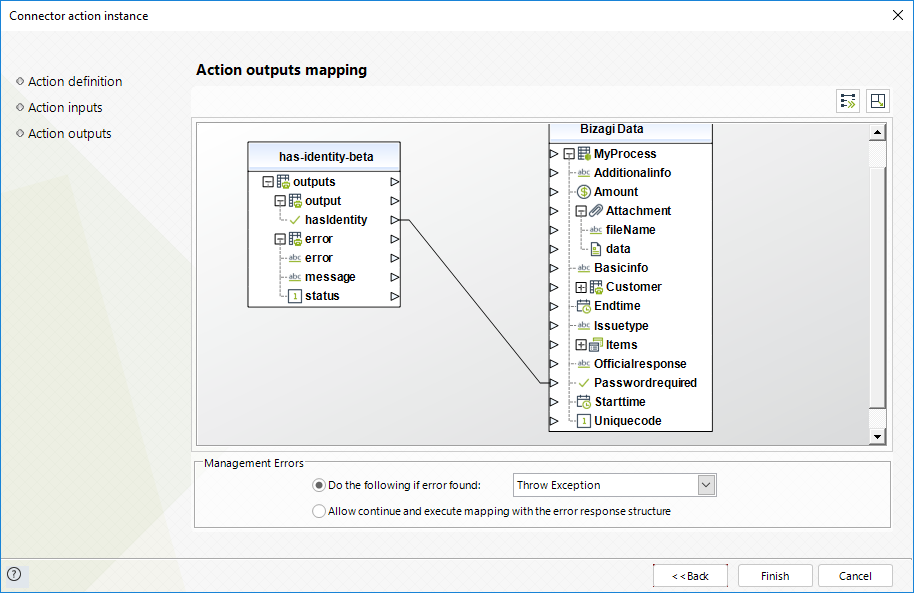Click the abc icon beside Officialresponse
Image resolution: width=914 pixels, height=593 pixels.
coord(583,363)
